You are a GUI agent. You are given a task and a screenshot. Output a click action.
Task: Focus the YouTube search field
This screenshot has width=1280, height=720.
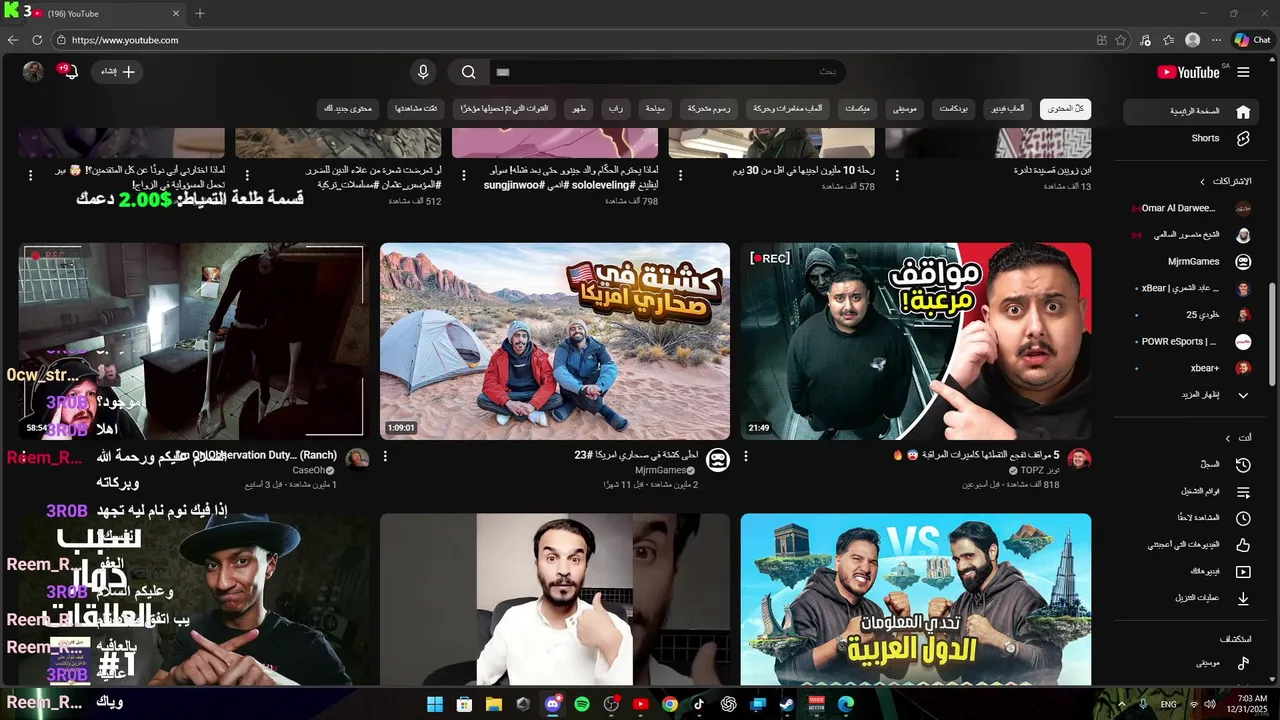tap(666, 72)
